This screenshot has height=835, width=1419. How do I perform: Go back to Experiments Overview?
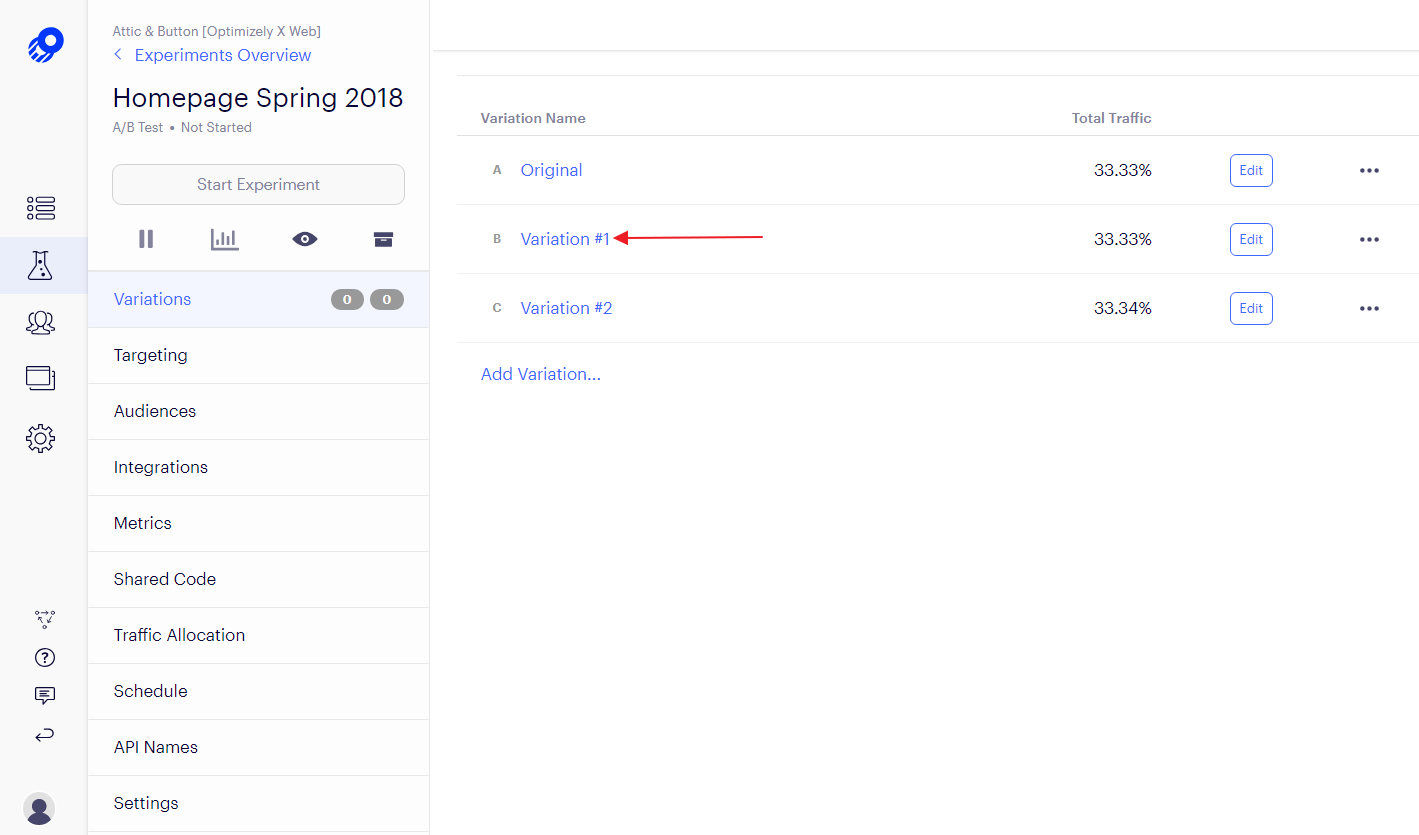(x=222, y=55)
